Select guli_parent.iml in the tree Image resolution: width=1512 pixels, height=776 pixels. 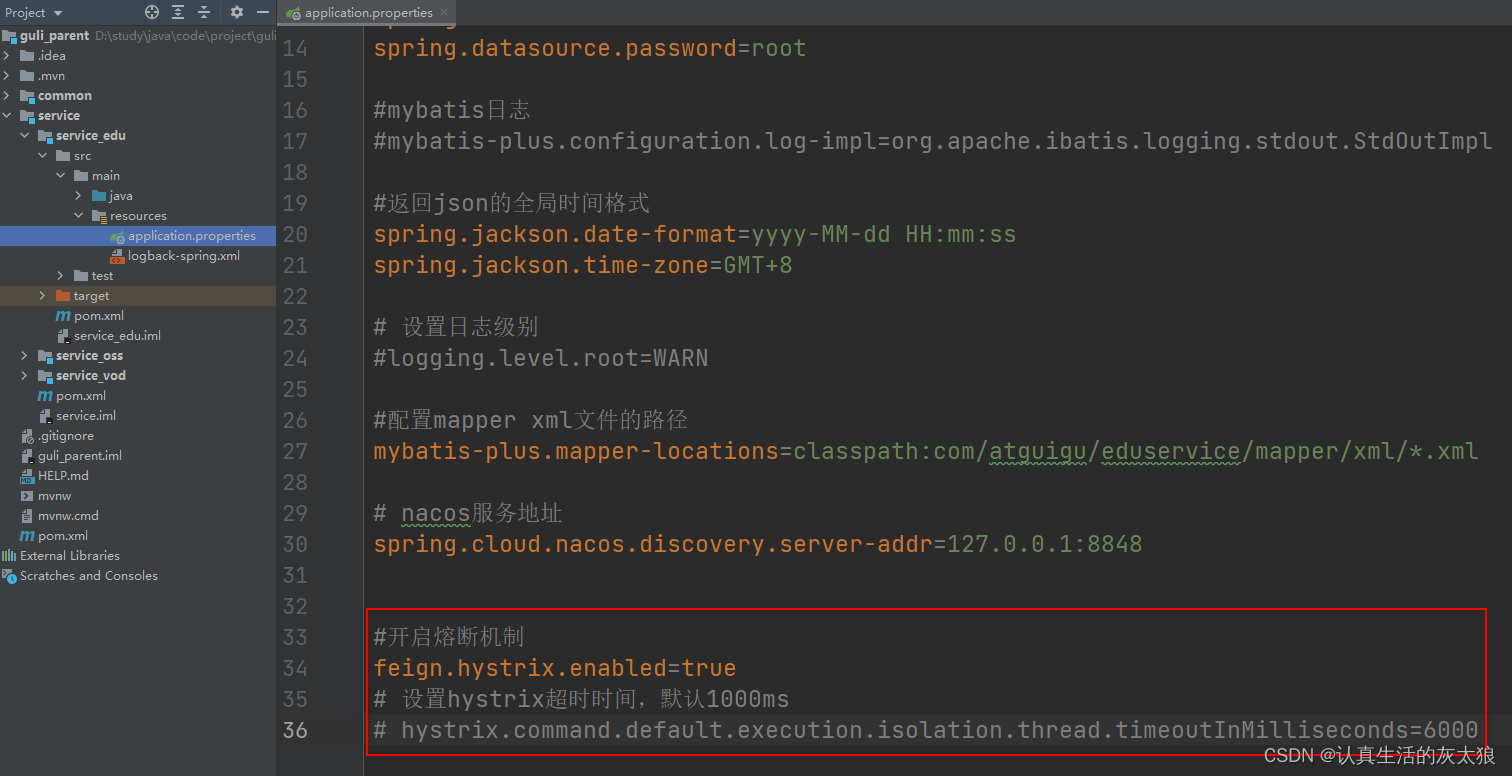(138, 456)
